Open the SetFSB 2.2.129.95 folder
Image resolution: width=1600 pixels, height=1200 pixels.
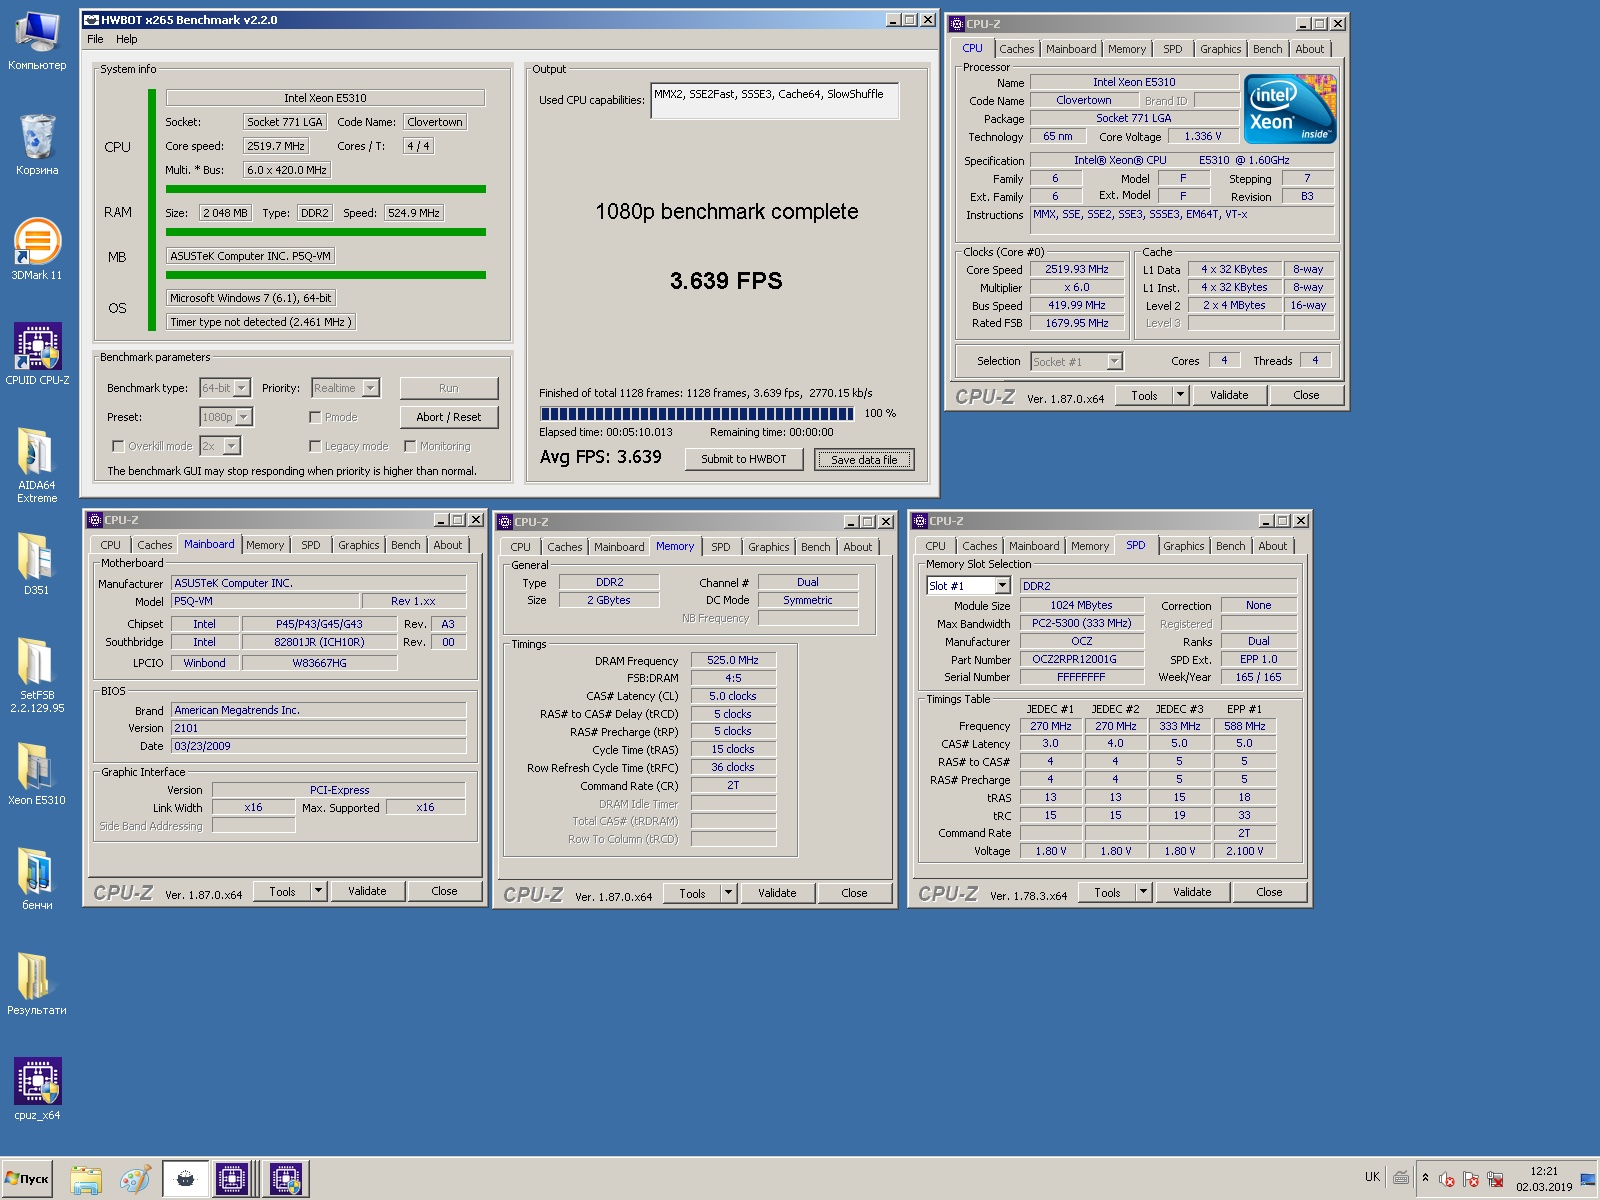coord(37,675)
